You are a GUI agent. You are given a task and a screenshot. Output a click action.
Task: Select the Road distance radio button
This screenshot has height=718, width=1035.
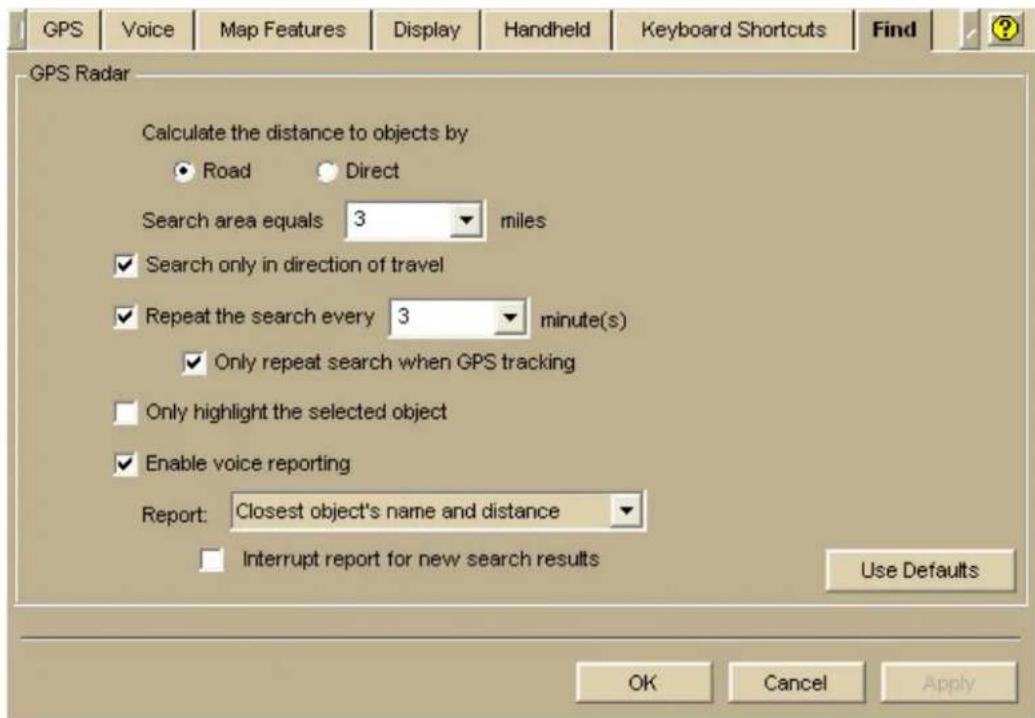184,172
